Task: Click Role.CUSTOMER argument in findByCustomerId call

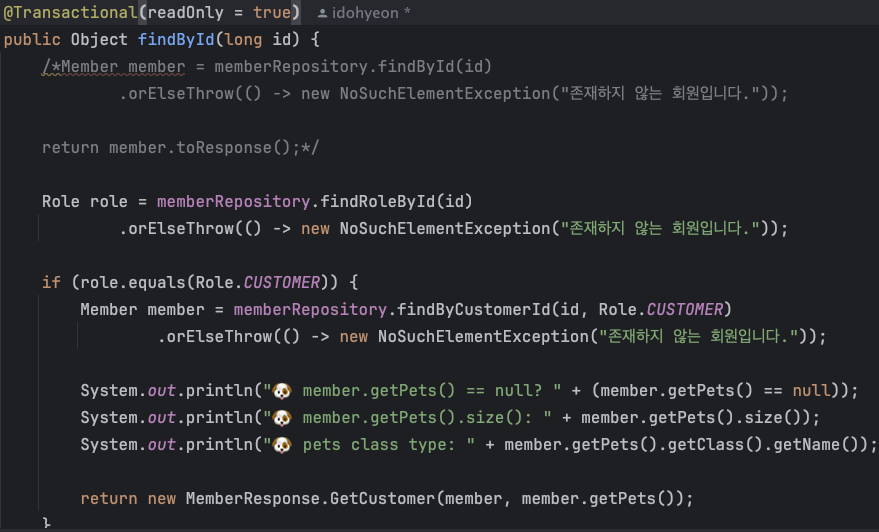Action: point(661,309)
